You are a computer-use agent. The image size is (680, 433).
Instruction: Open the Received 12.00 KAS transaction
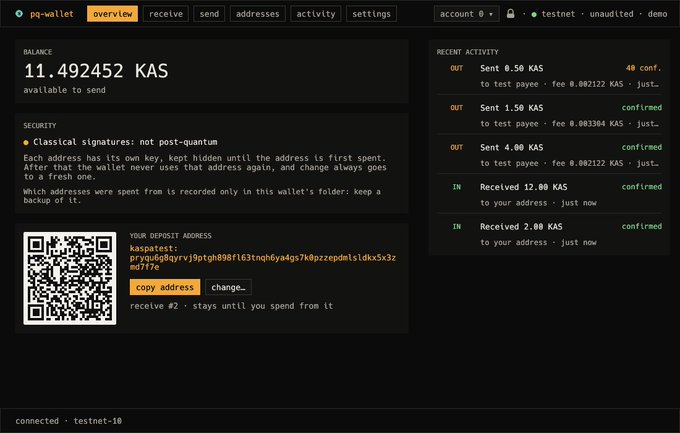point(549,194)
